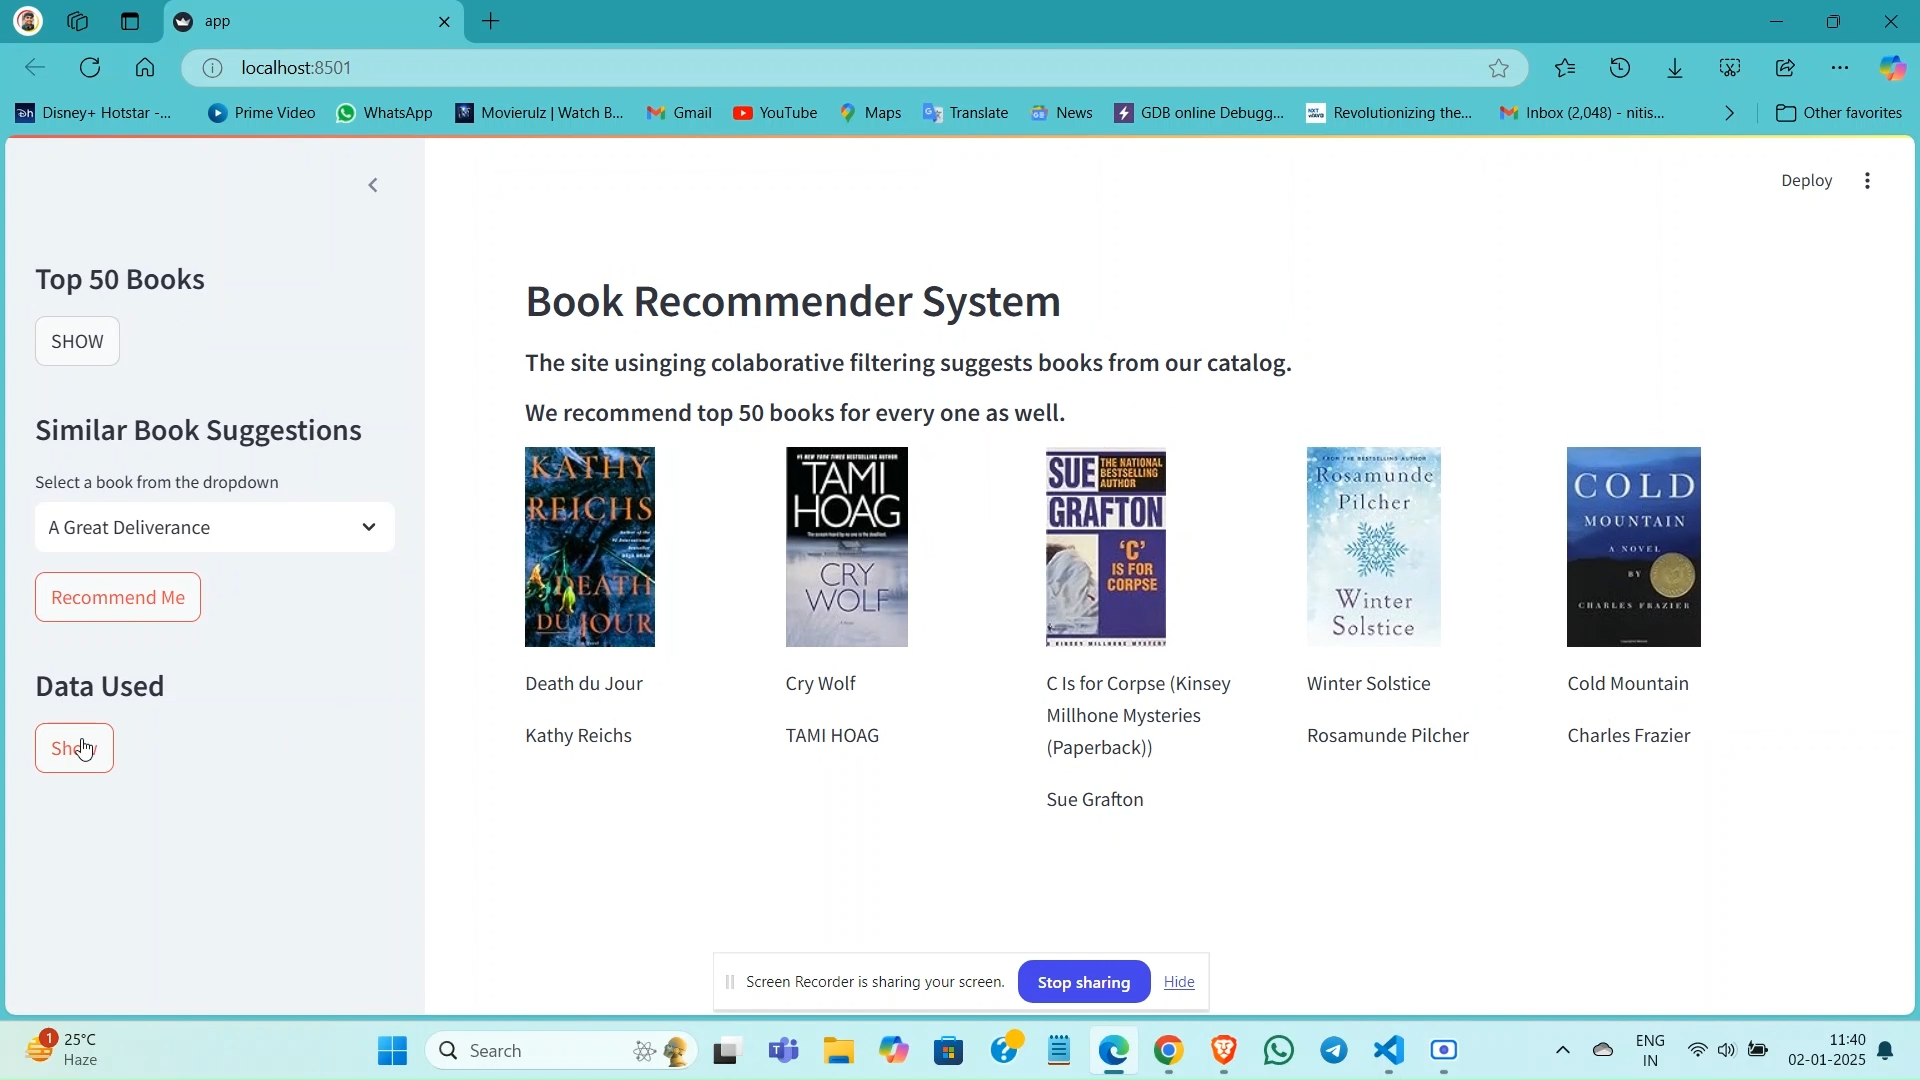Open Prime Video bookmark

[x=262, y=114]
